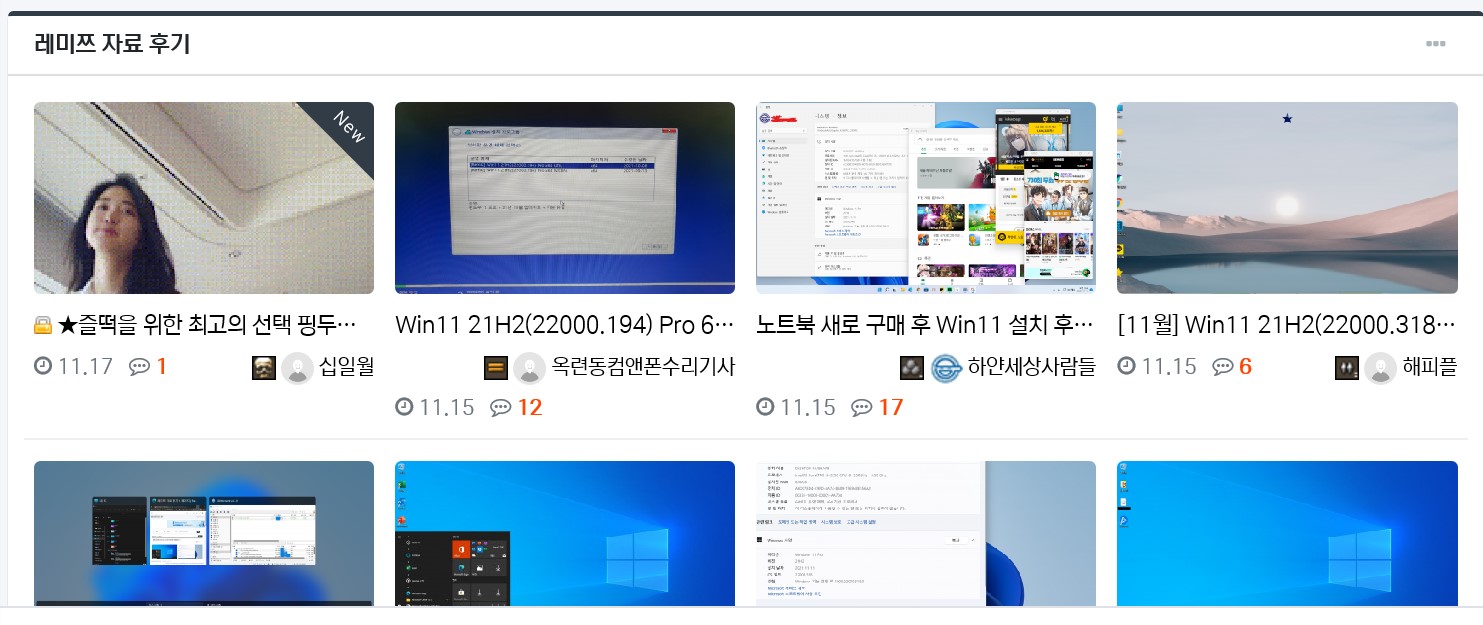Screen dimensions: 1483x625
Task: Click the level badge icon beside 옥련동컴앤폰수리기사
Action: (x=496, y=367)
